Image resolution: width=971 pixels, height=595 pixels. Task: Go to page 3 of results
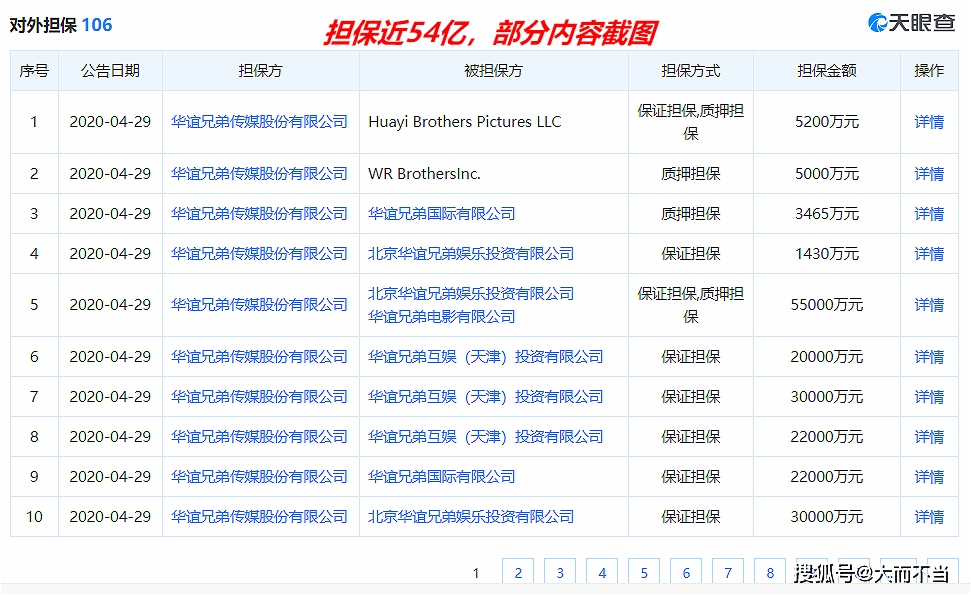560,572
